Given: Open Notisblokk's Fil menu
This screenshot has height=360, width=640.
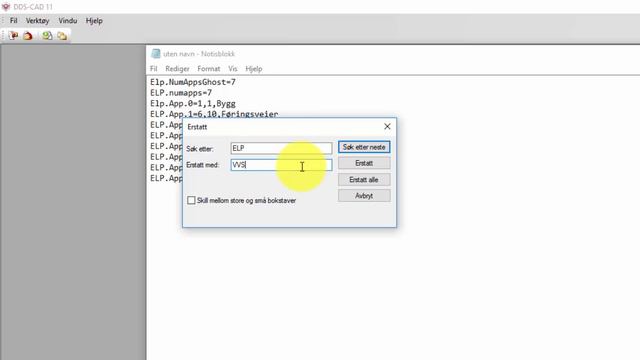Looking at the screenshot, I should pos(154,69).
